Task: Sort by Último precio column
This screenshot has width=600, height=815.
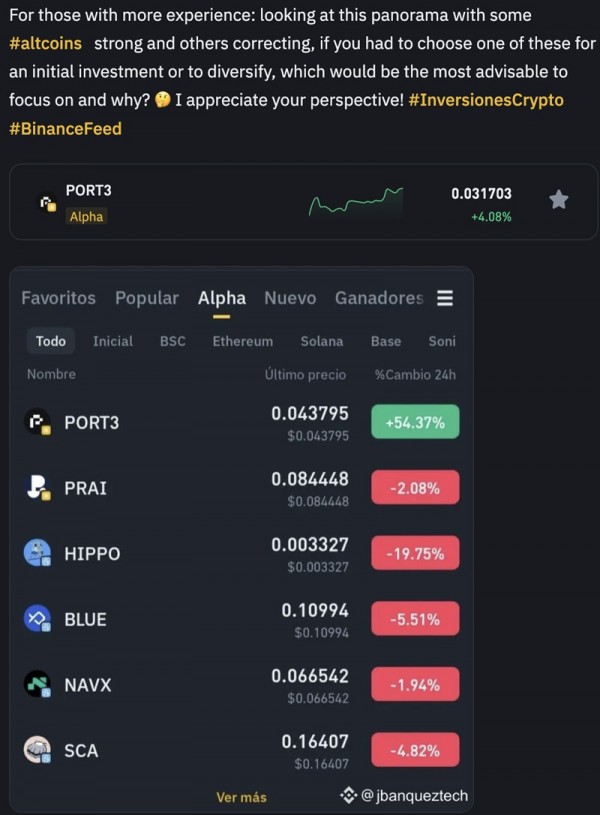Action: point(305,374)
